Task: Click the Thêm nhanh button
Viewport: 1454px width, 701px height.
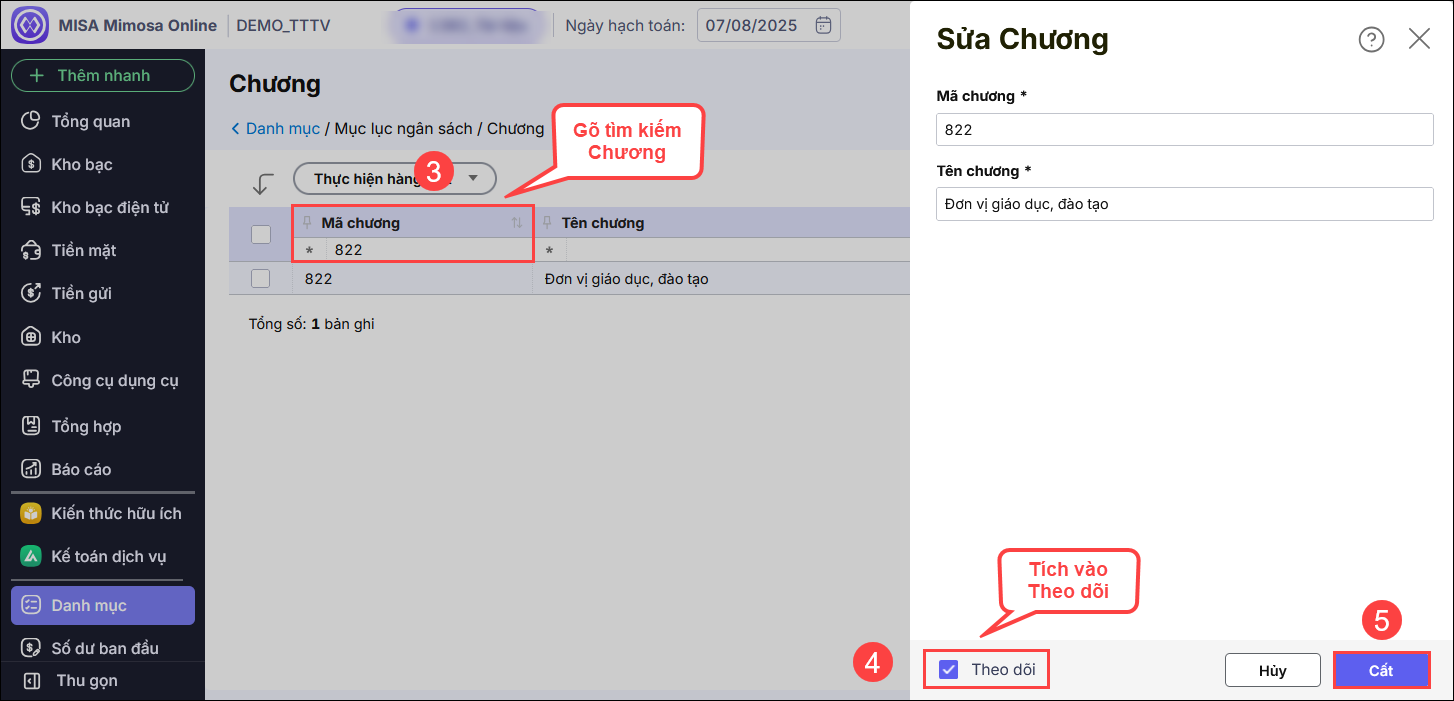Action: click(x=102, y=75)
